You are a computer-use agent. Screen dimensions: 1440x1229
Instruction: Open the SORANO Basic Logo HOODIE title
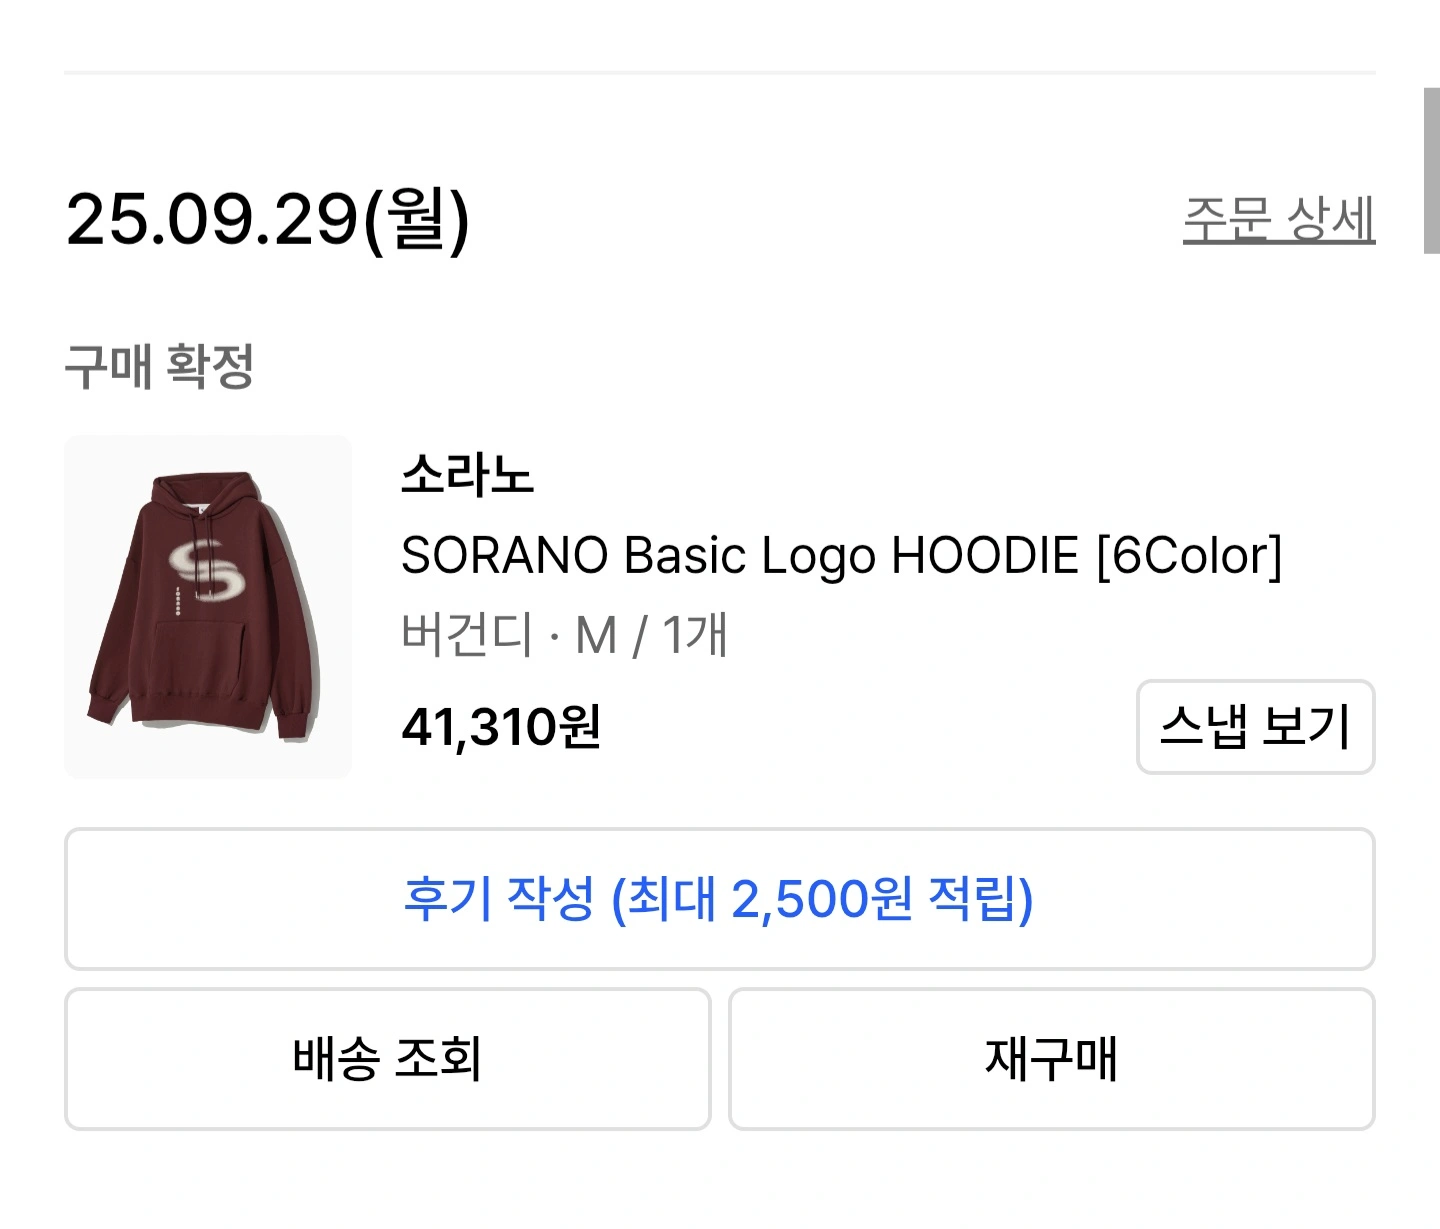tap(840, 556)
